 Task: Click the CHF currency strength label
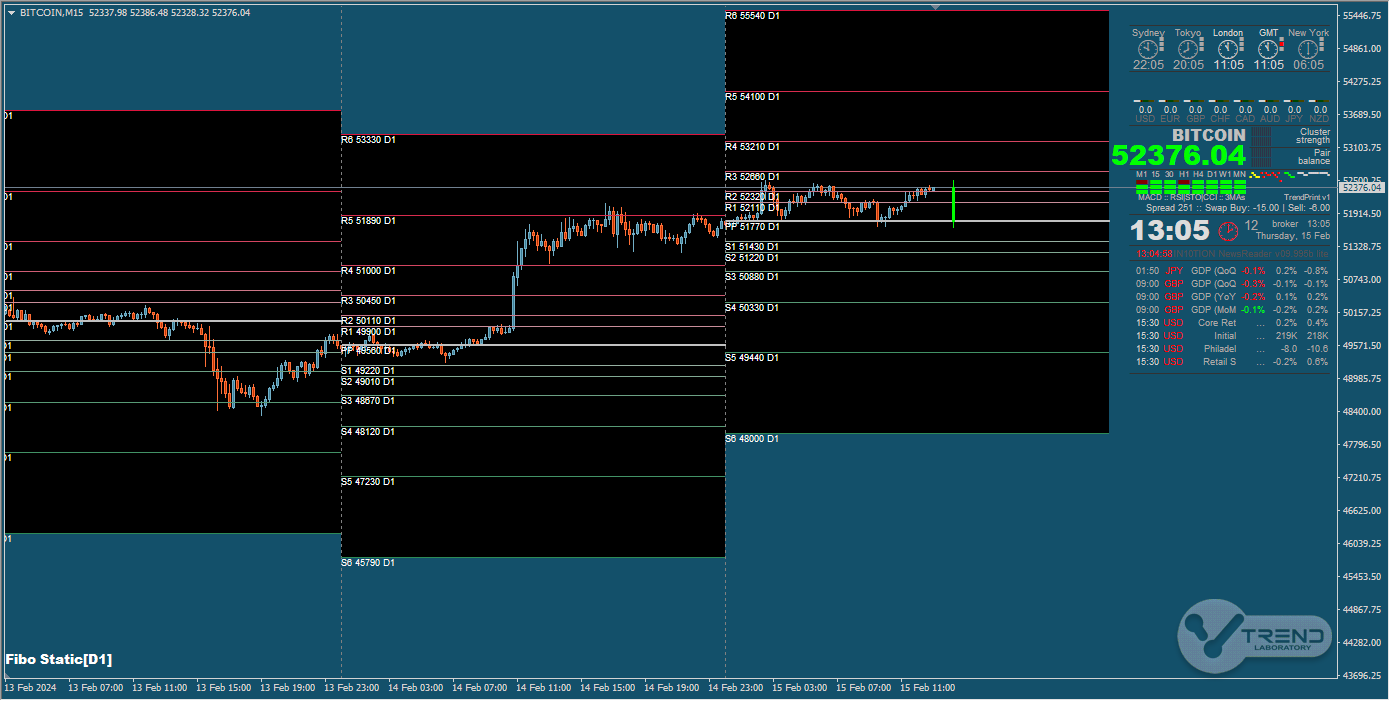(x=1220, y=119)
